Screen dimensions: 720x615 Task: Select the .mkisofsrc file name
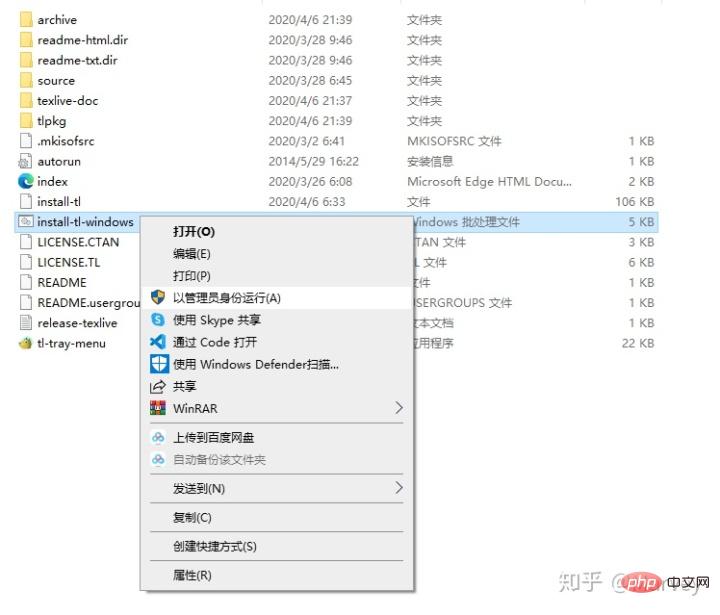pyautogui.click(x=66, y=141)
